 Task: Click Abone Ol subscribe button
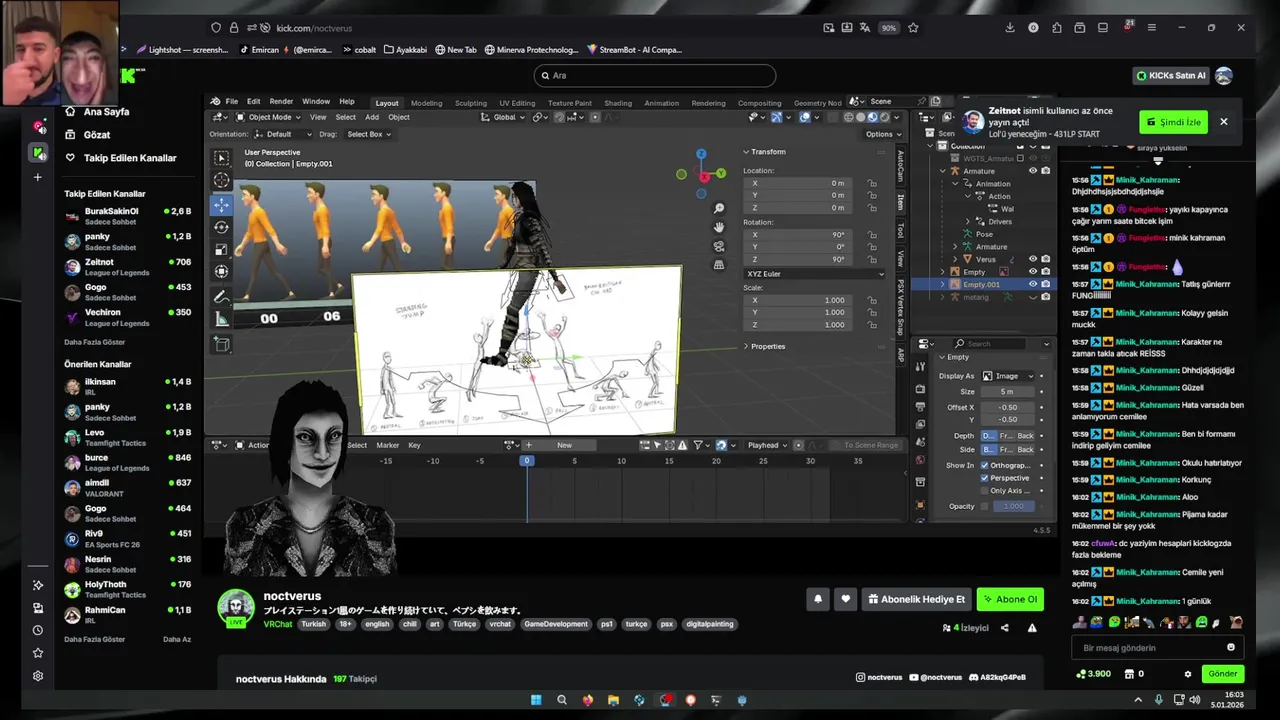pos(1010,599)
